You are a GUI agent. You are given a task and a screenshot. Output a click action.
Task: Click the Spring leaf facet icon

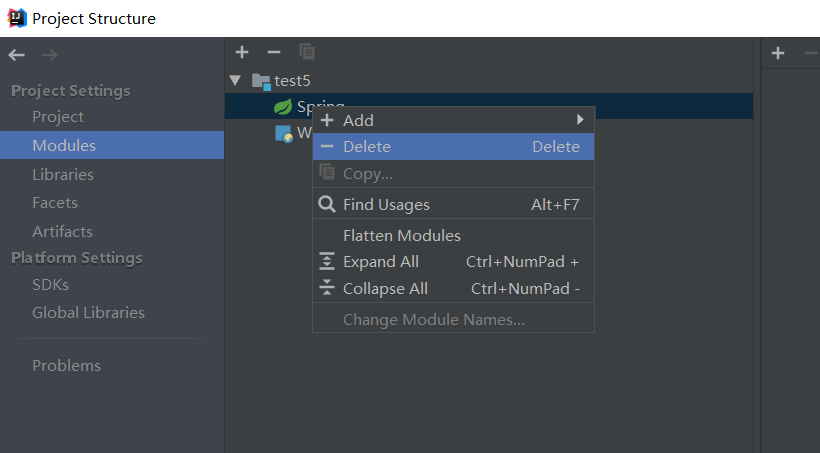[x=283, y=107]
